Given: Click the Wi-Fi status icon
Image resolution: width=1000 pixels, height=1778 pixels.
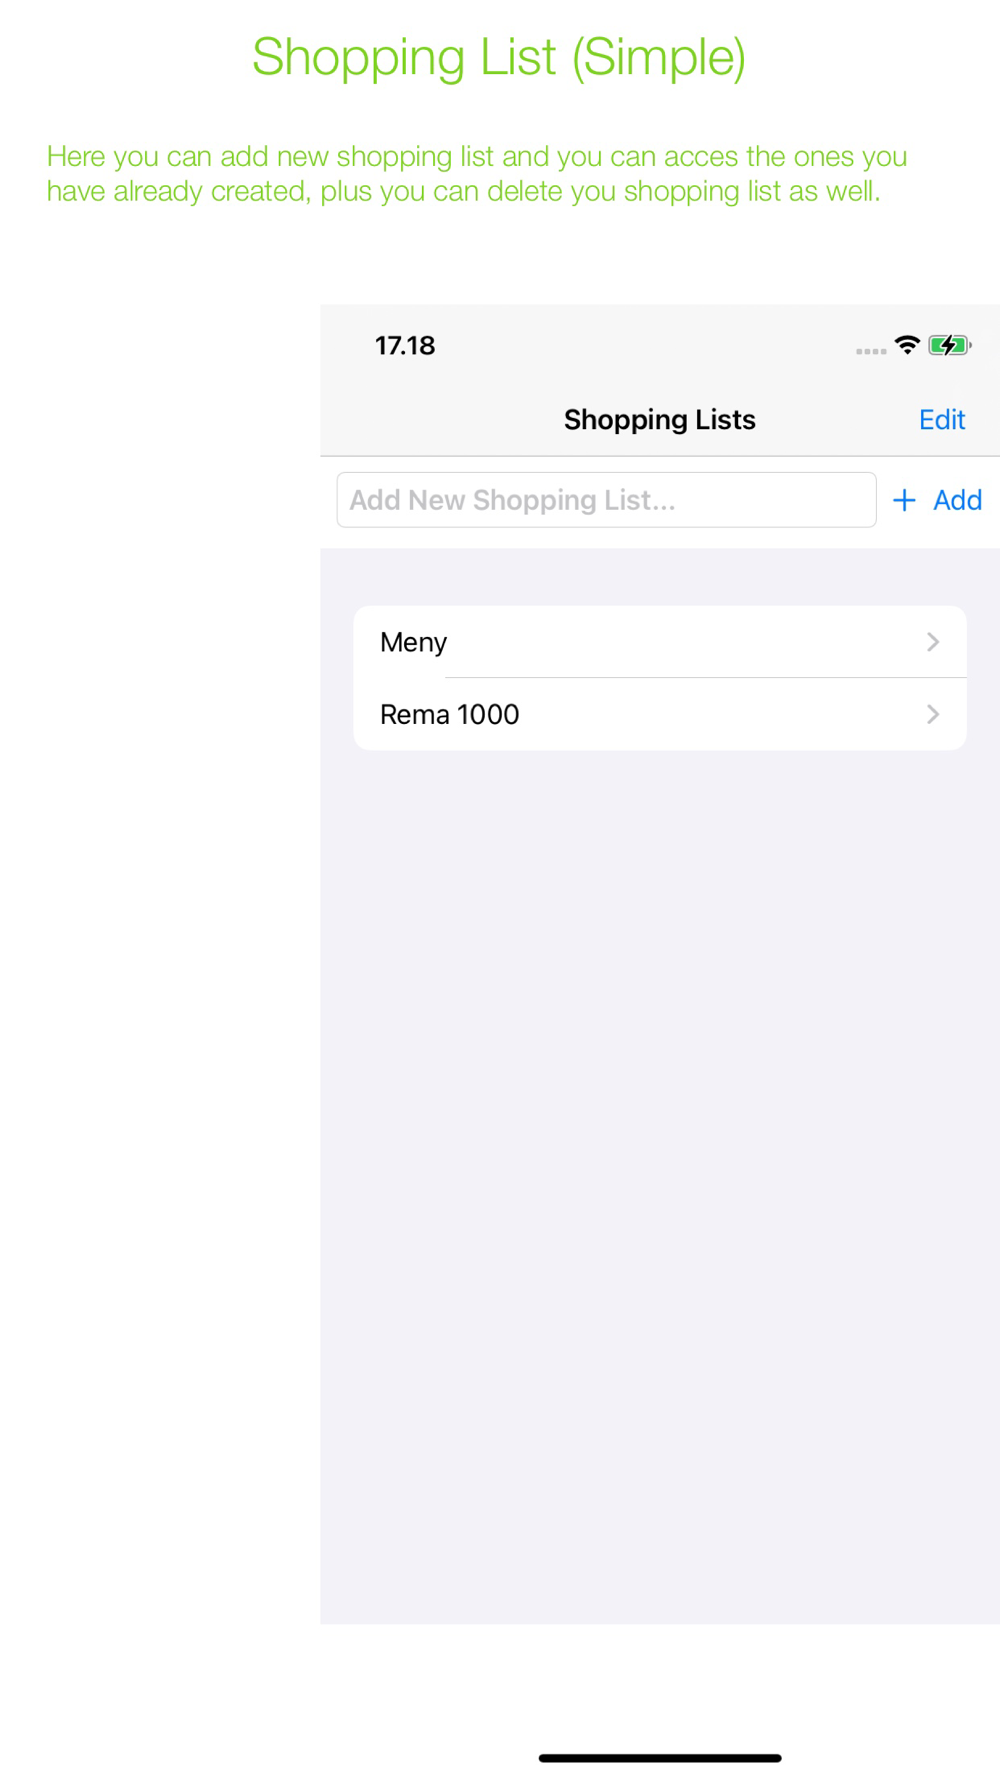Looking at the screenshot, I should 907,345.
